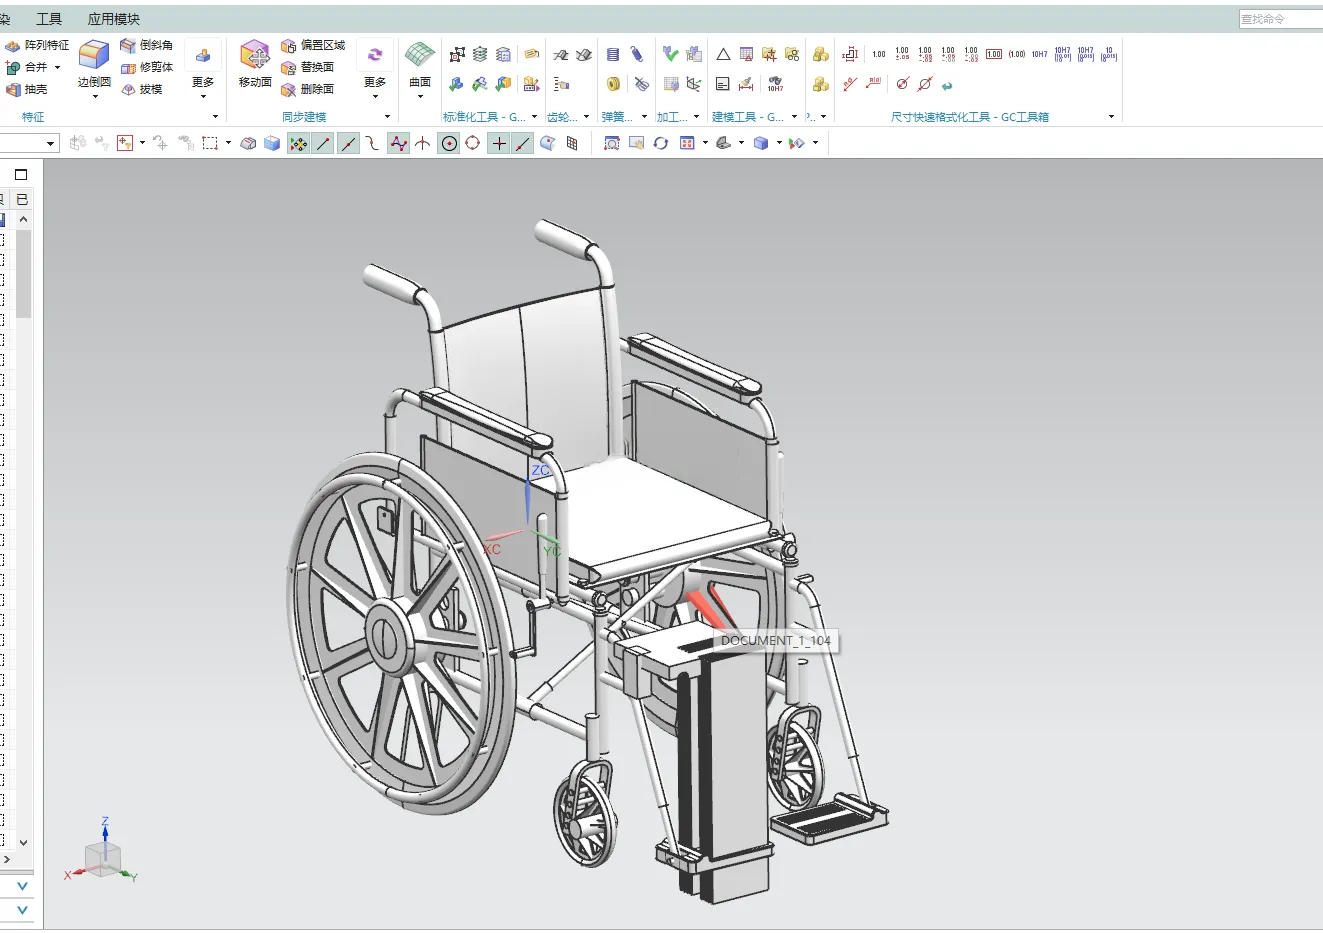This screenshot has width=1323, height=933.
Task: Click the 移动面 move face icon
Action: [255, 63]
